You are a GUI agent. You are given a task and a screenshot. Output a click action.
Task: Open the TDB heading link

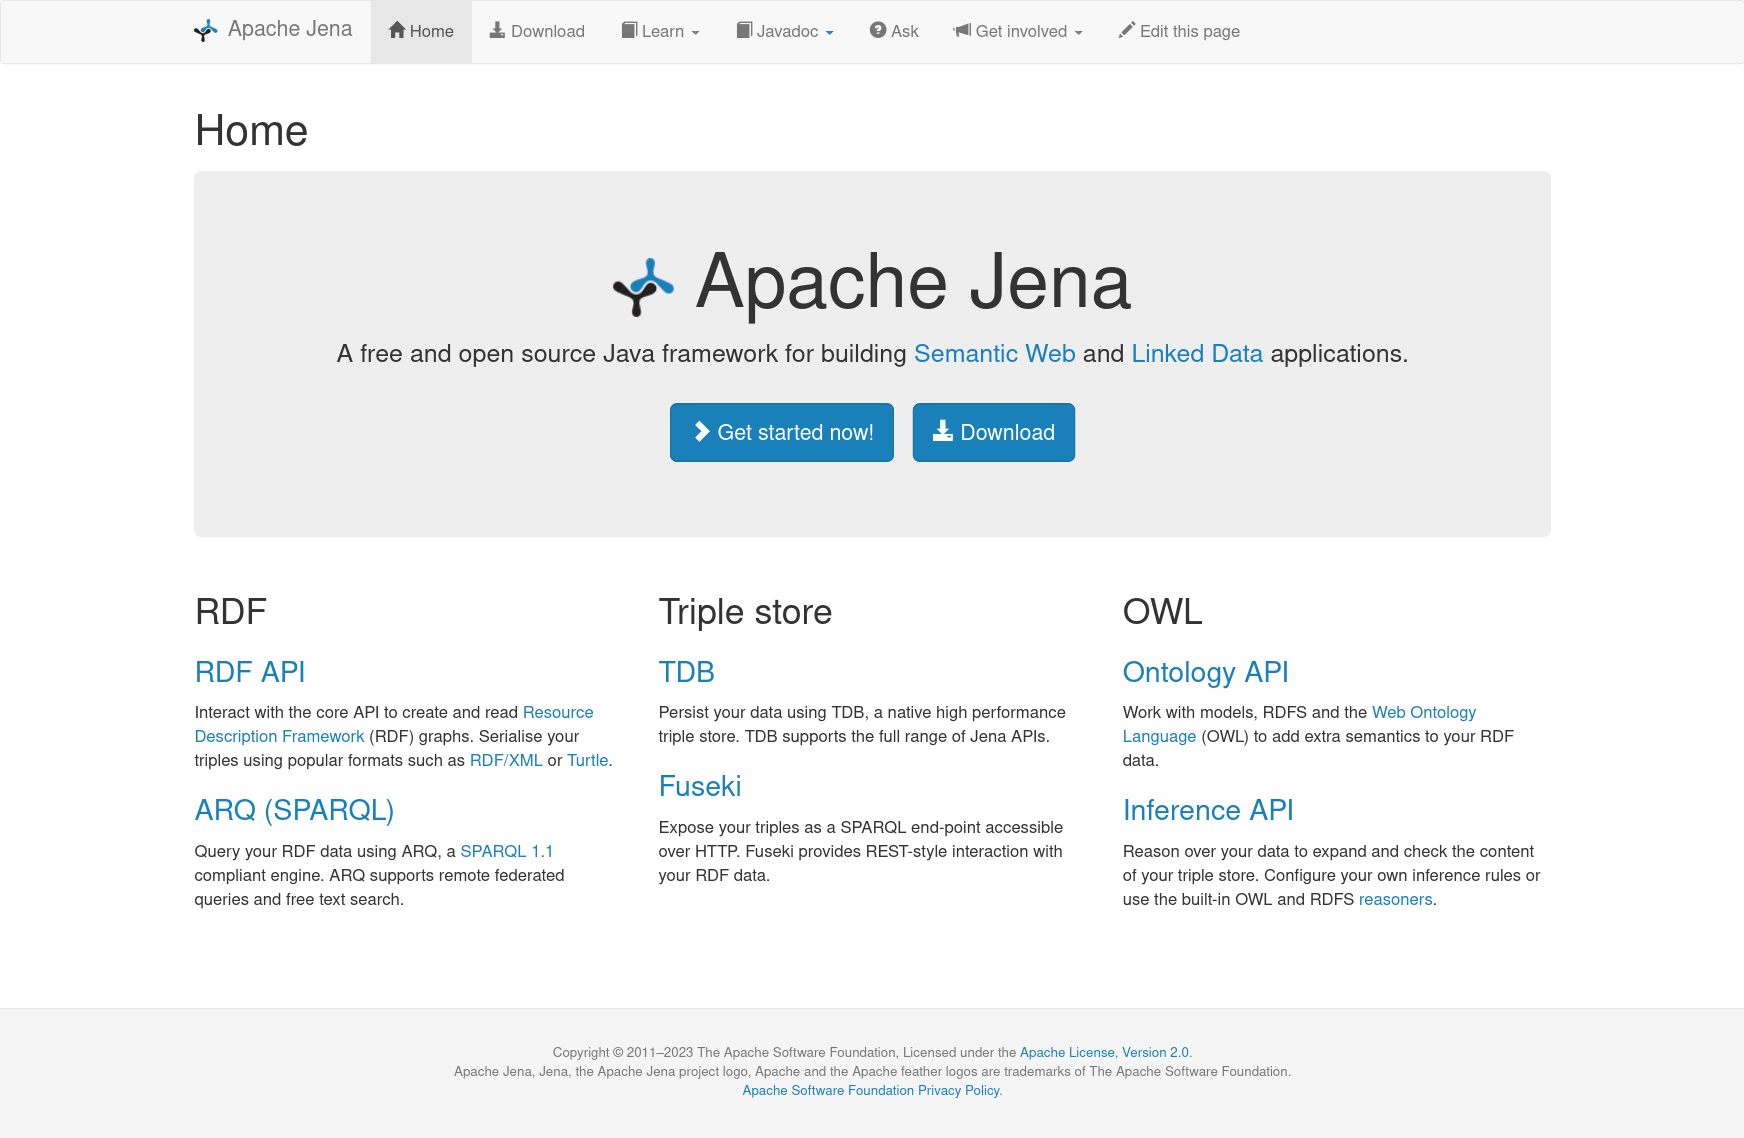click(x=687, y=672)
